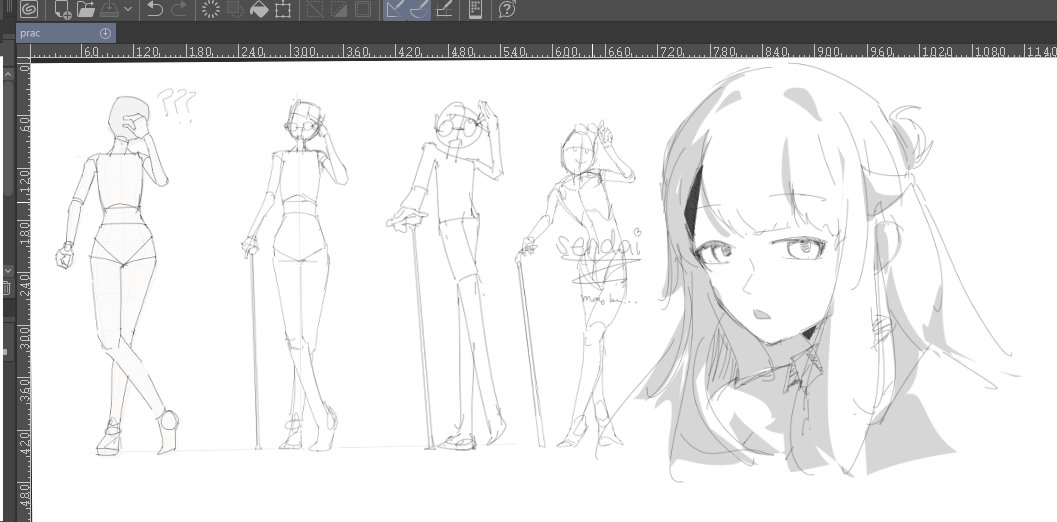Click the 600 mark on horizontal ruler
The image size is (1057, 522).
(x=566, y=52)
